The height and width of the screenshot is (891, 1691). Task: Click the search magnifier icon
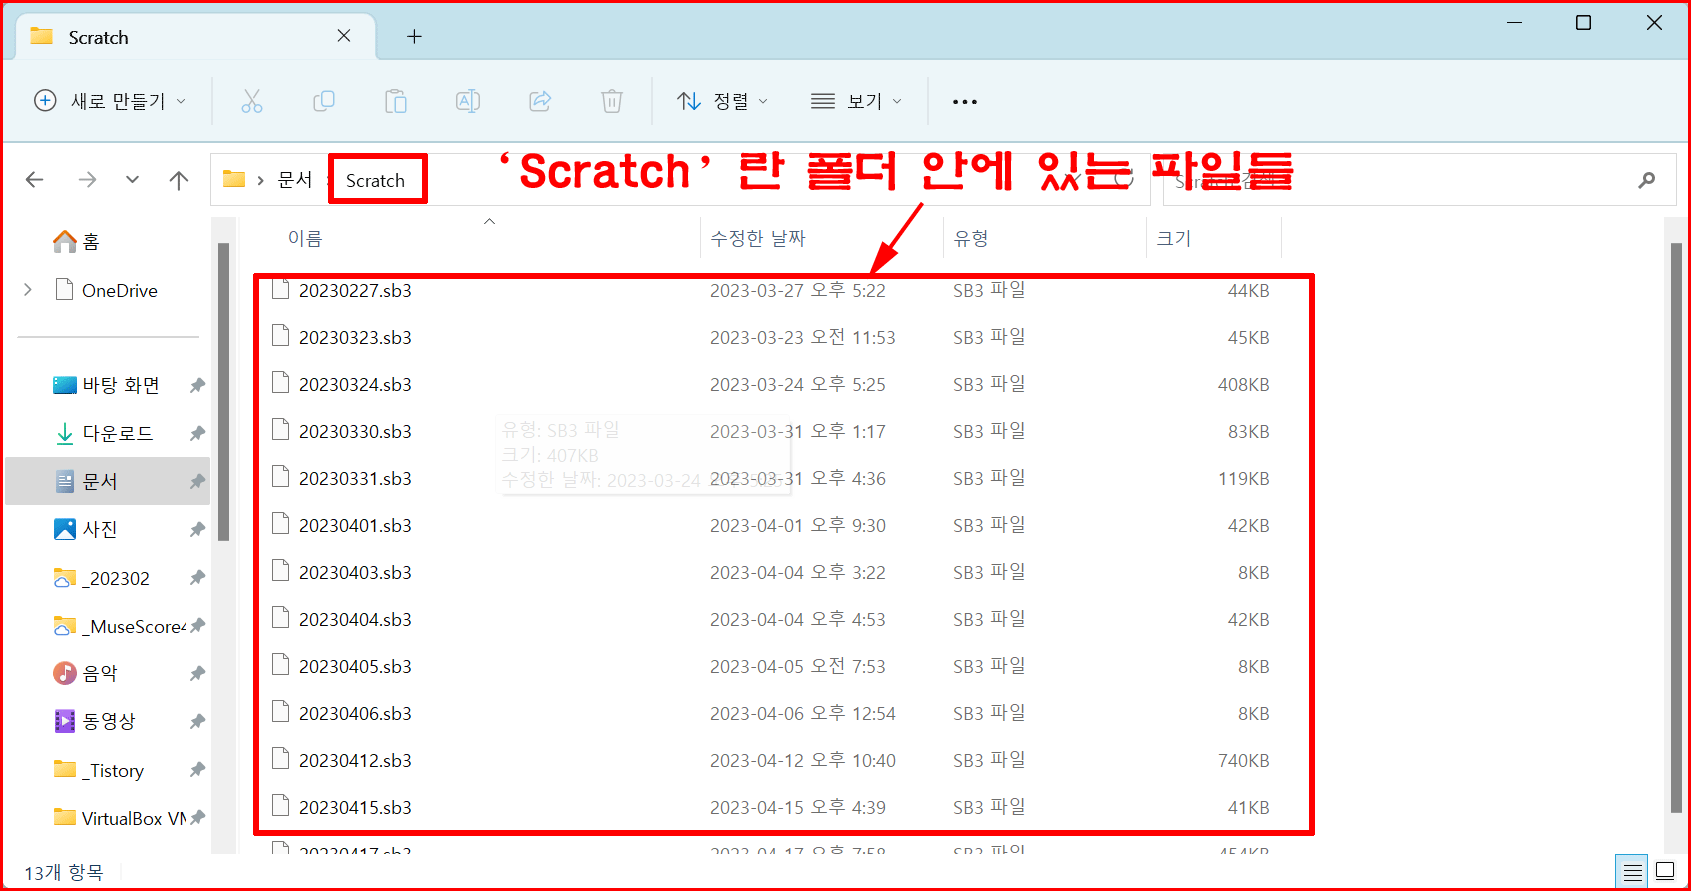point(1646,180)
